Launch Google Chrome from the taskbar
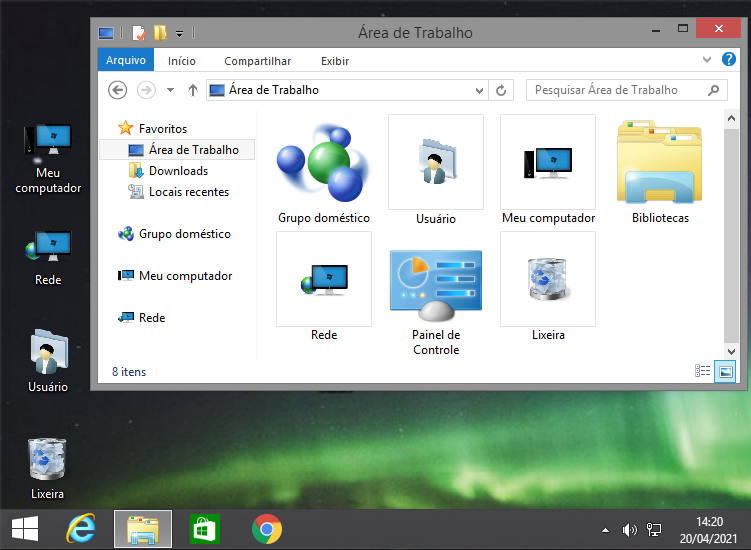This screenshot has width=751, height=550. pyautogui.click(x=267, y=529)
